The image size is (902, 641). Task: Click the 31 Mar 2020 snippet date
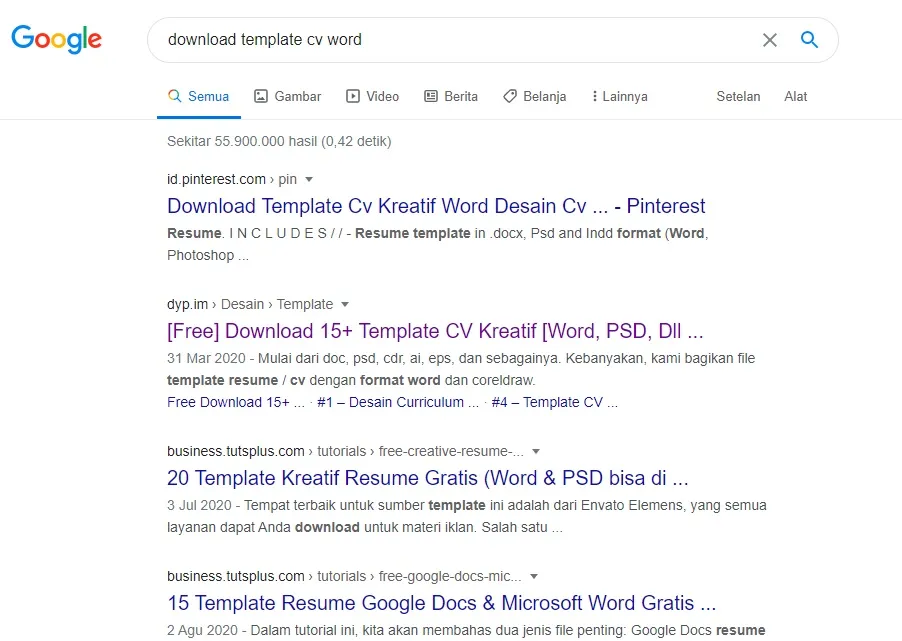coord(206,358)
